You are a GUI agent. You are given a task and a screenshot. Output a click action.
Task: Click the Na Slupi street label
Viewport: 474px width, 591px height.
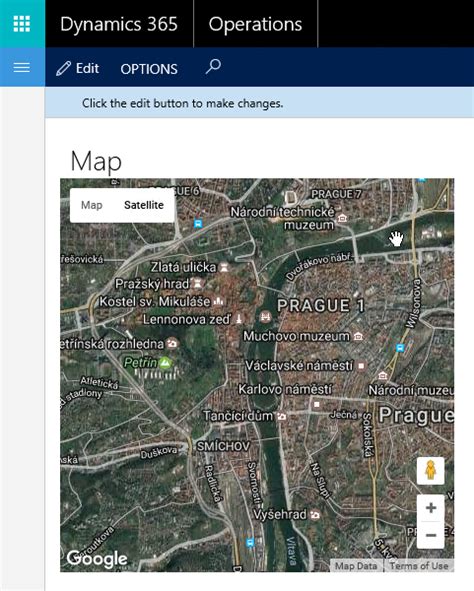click(320, 480)
